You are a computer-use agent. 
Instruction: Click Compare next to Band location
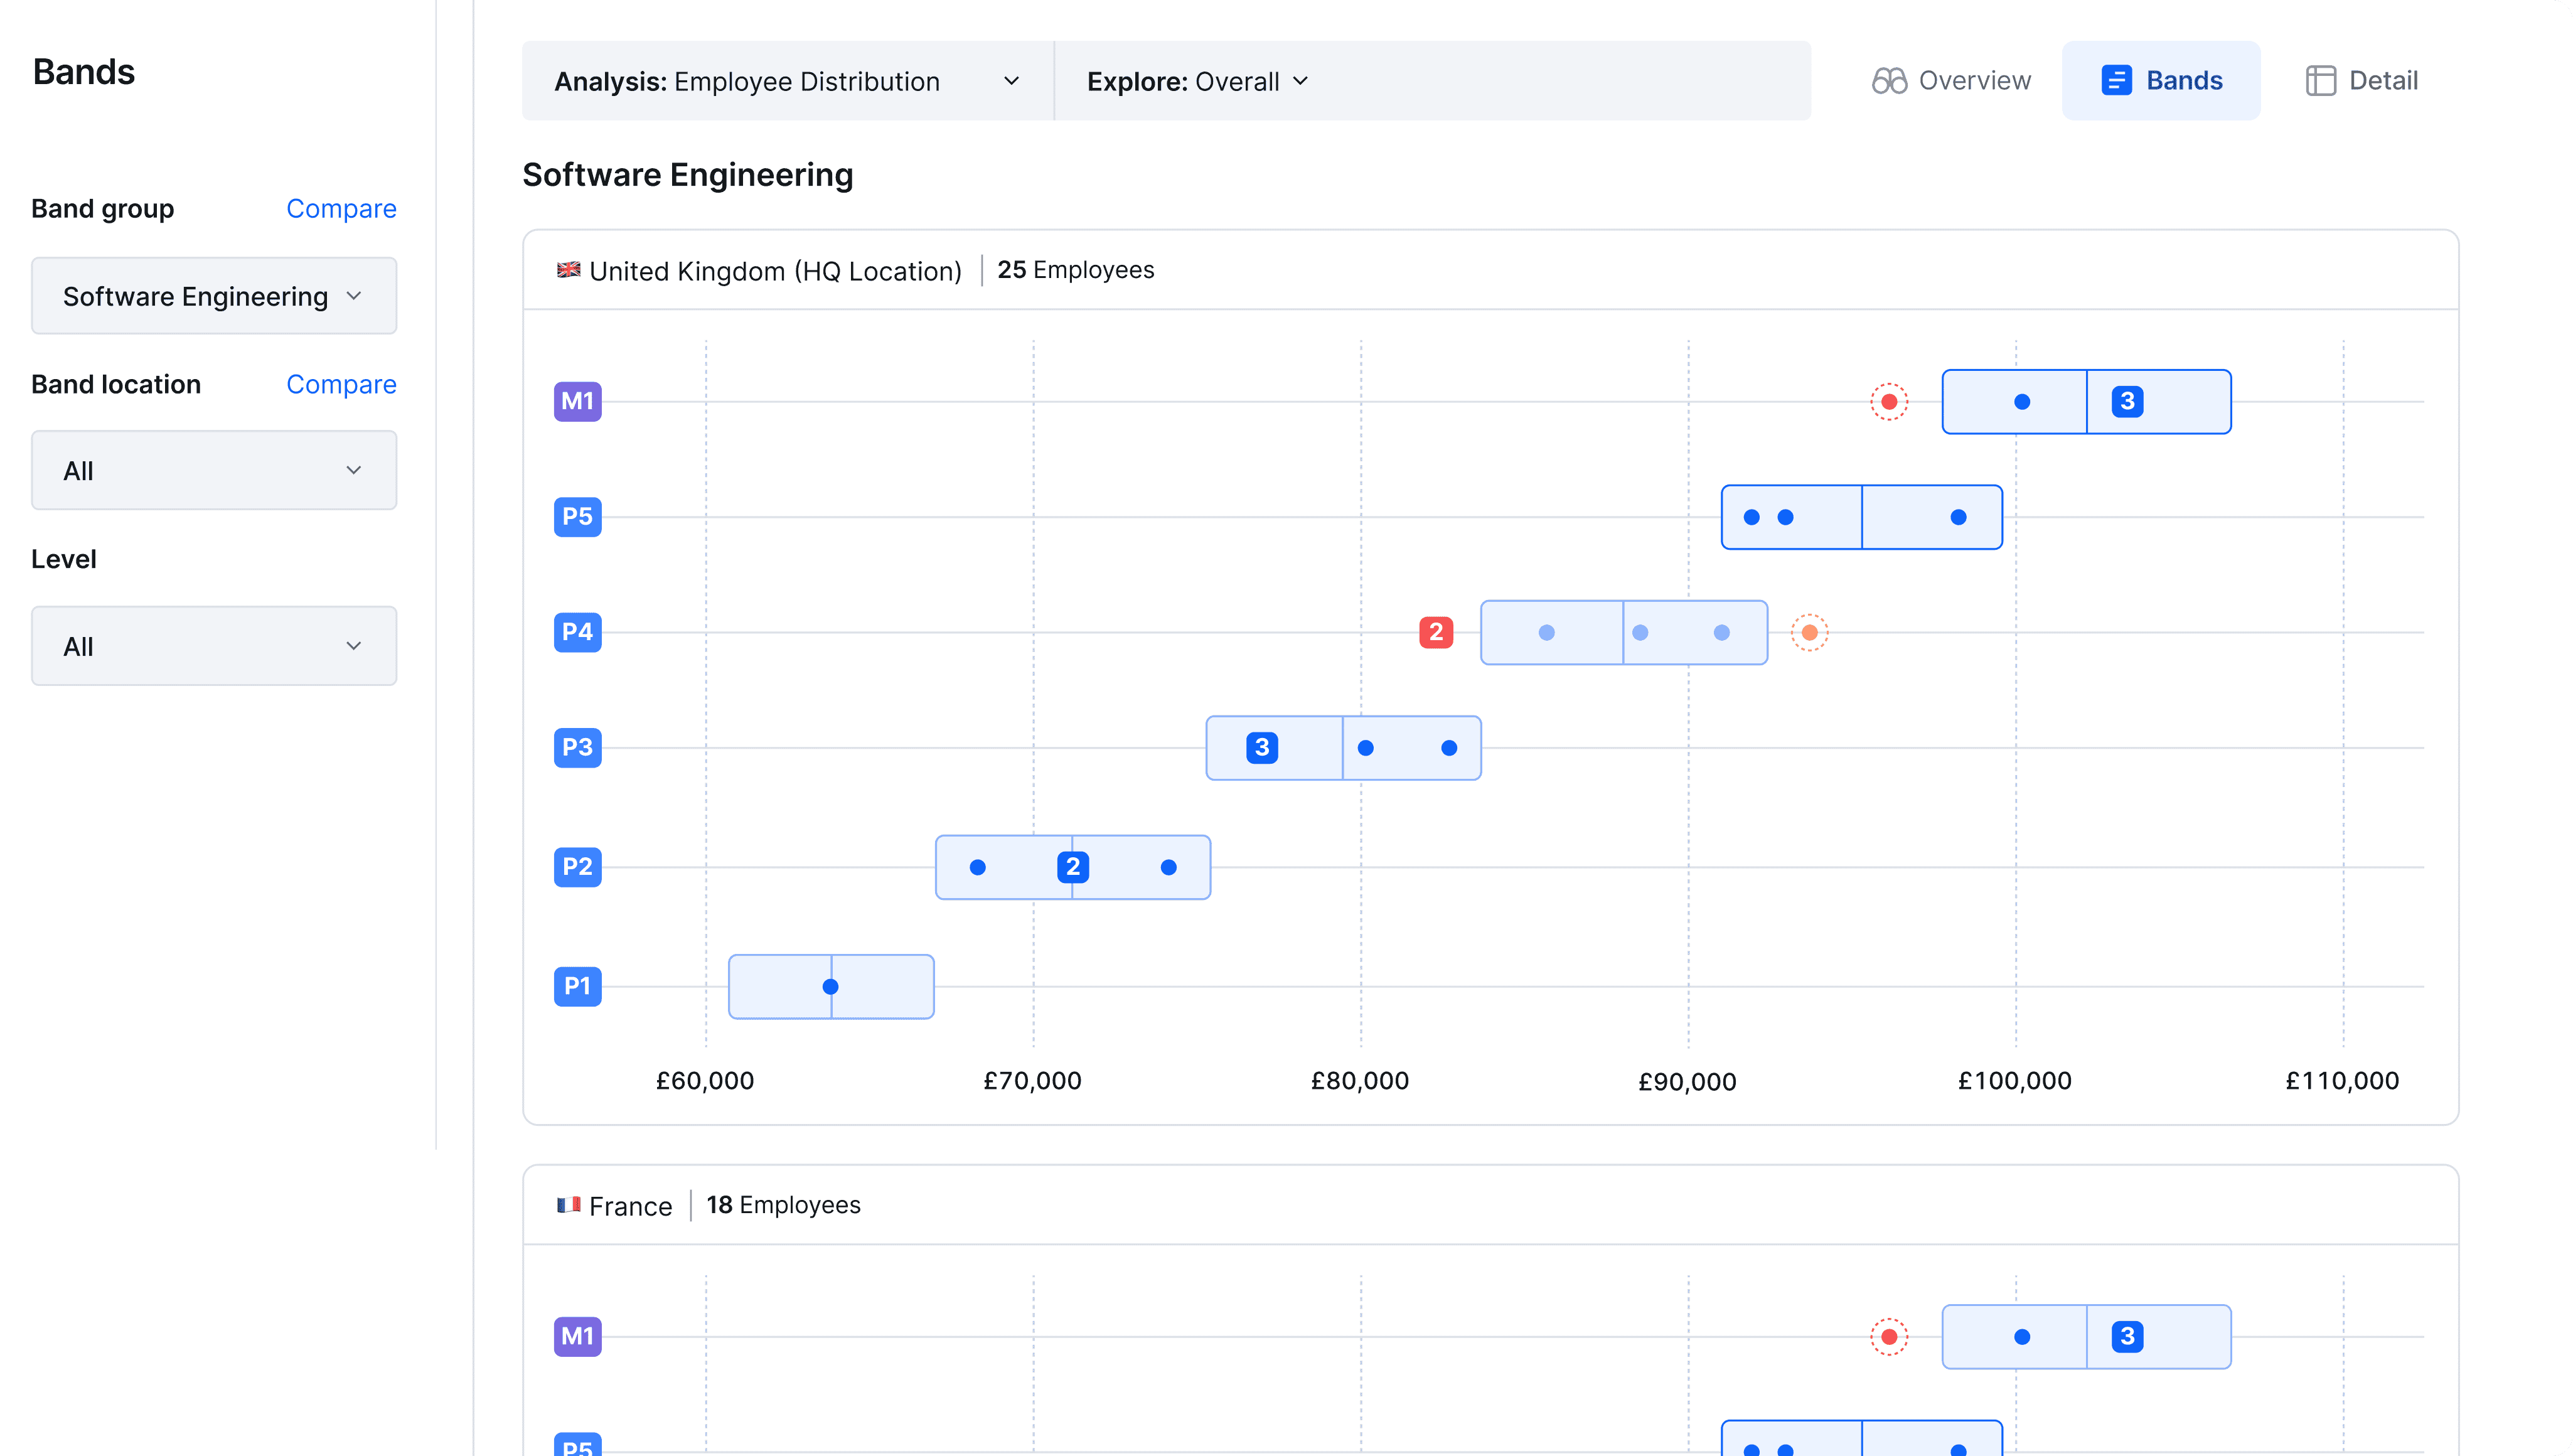(341, 384)
